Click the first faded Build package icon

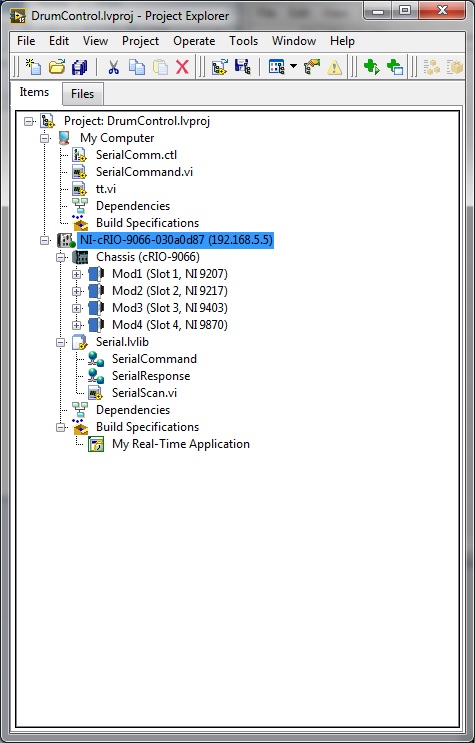click(431, 67)
